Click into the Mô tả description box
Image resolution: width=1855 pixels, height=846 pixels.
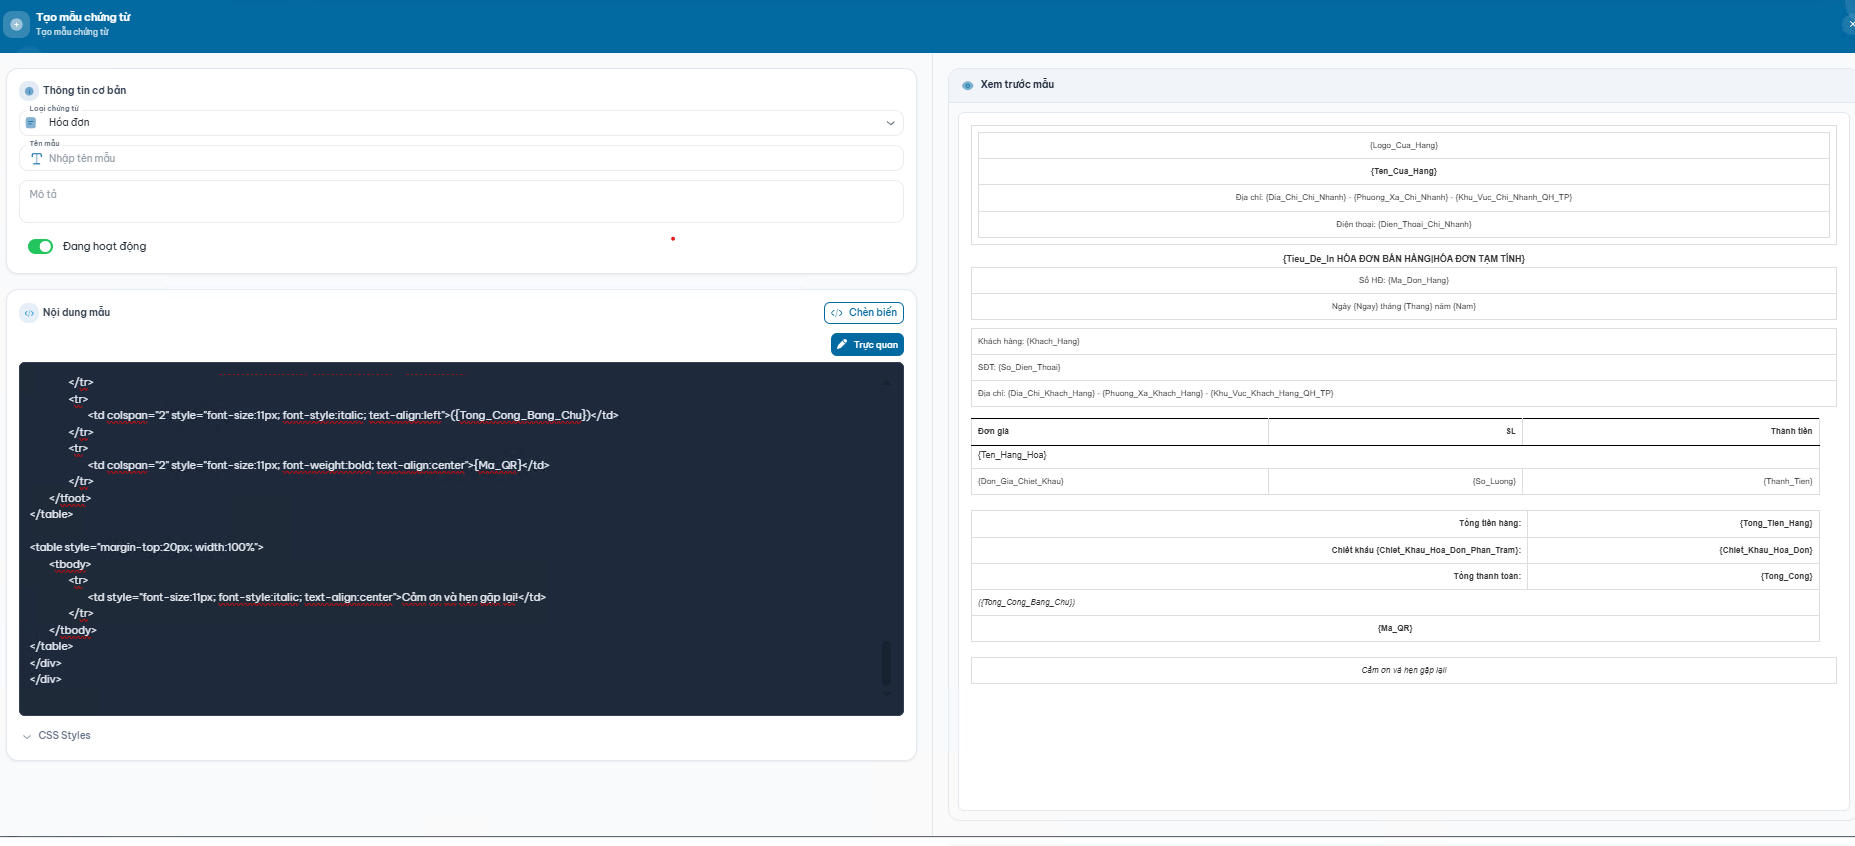tap(460, 202)
